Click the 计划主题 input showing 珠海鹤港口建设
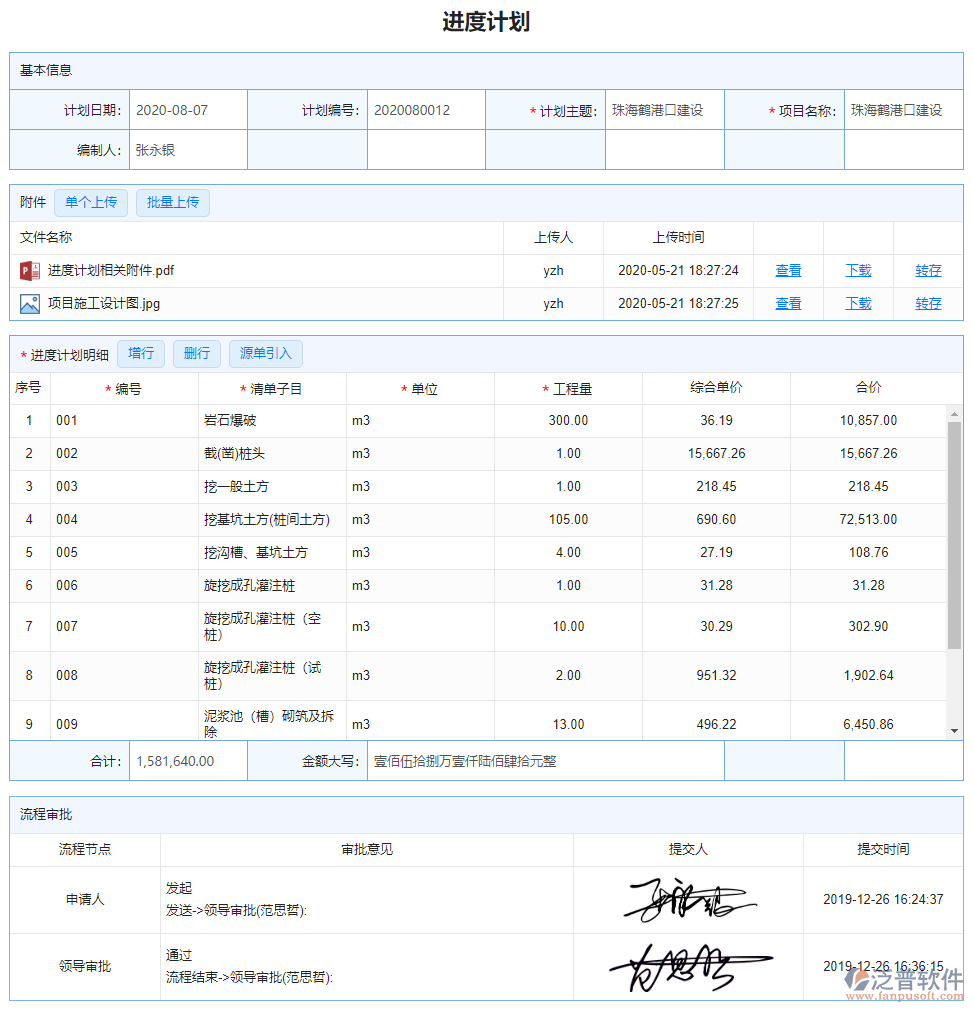 coord(663,110)
